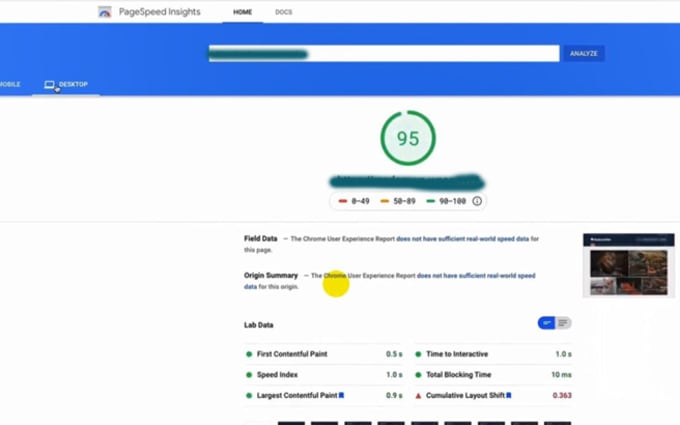Click Cumulative Layout Shift red warning triangle
The height and width of the screenshot is (425, 680).
tap(418, 396)
